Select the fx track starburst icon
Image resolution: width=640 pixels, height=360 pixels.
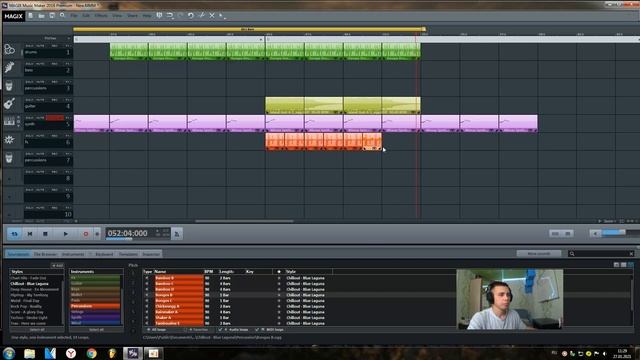[9, 140]
